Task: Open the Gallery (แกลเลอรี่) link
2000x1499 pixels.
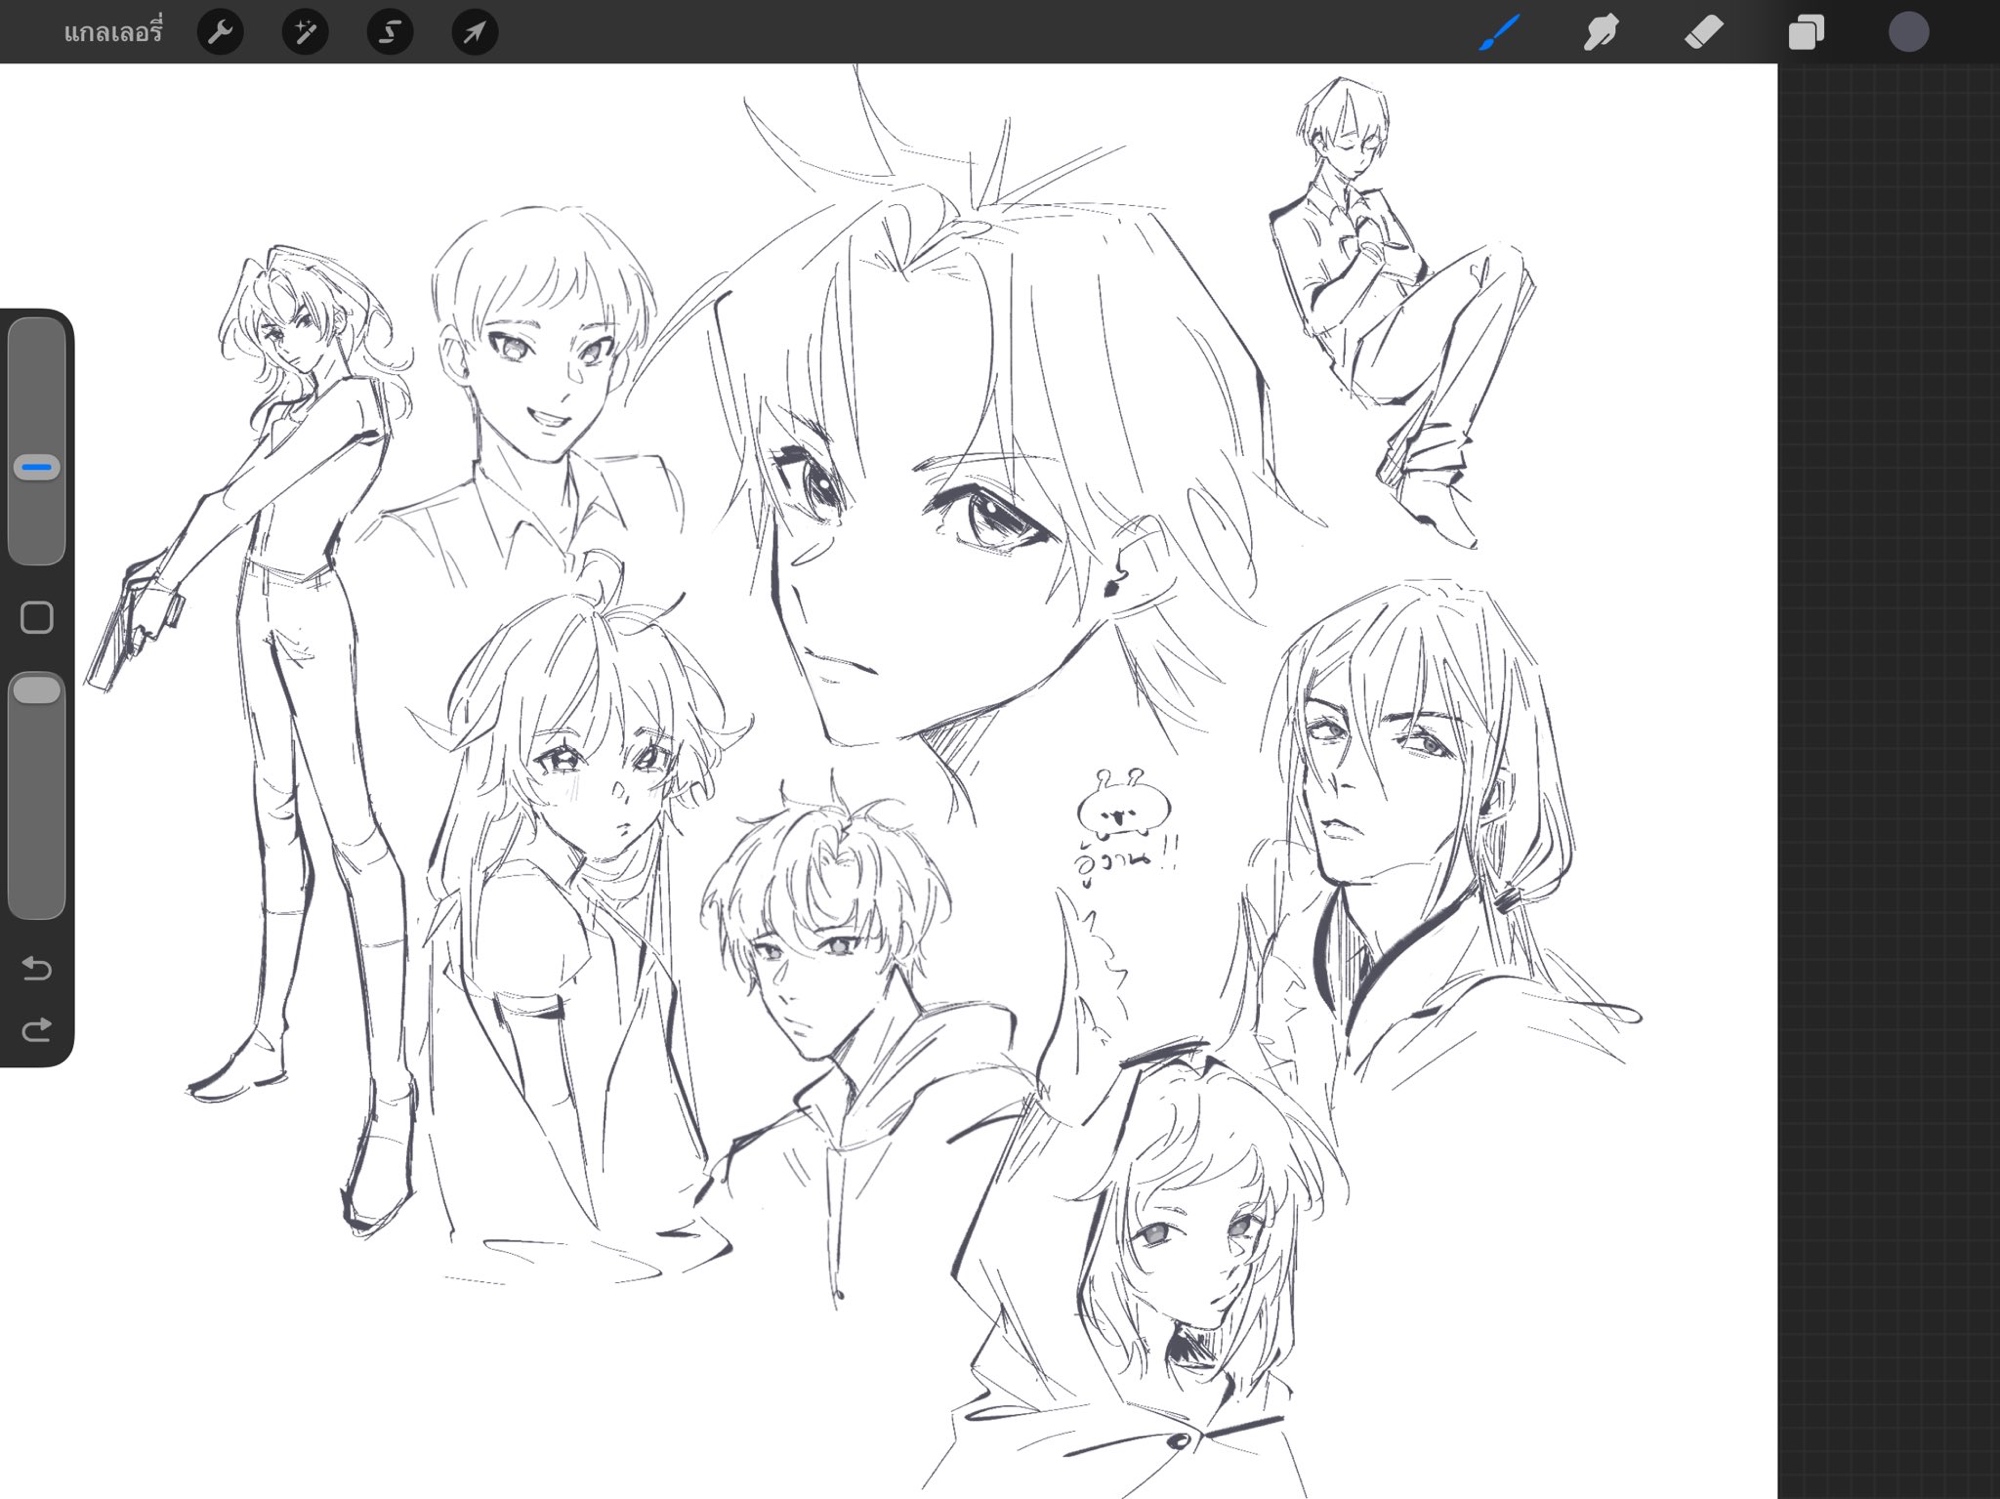Action: (x=112, y=33)
